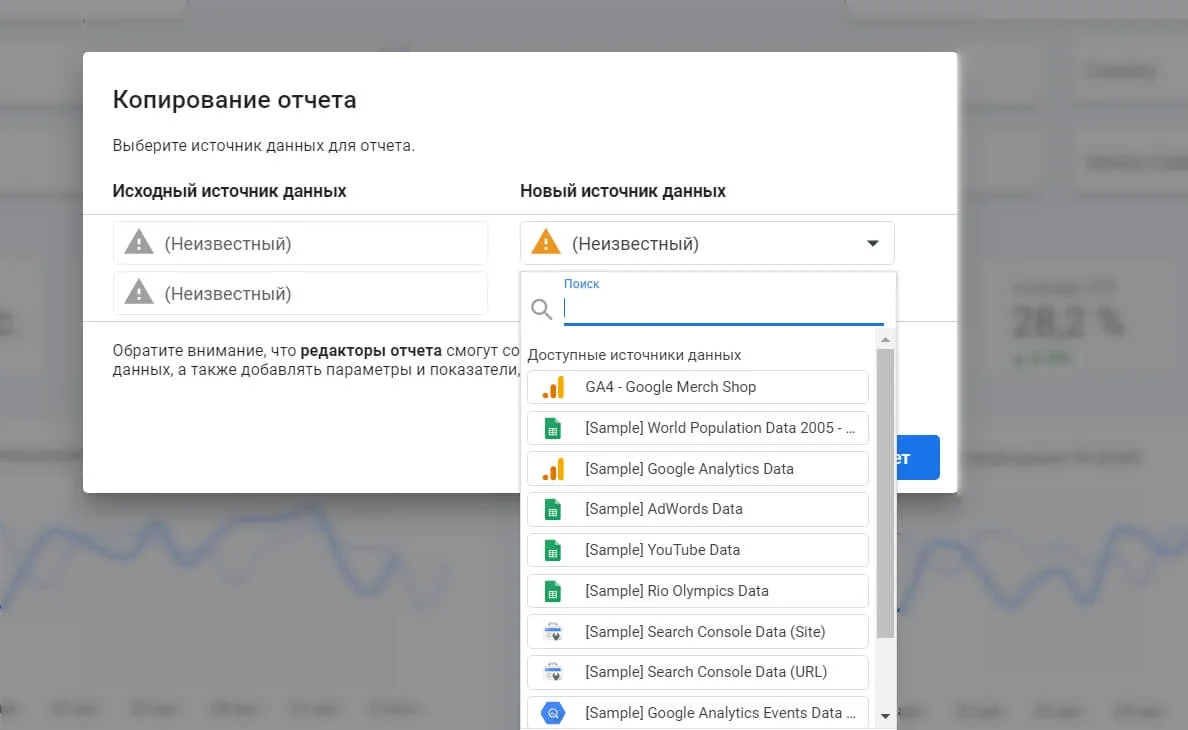Click the orange warning icon in new source

point(545,243)
